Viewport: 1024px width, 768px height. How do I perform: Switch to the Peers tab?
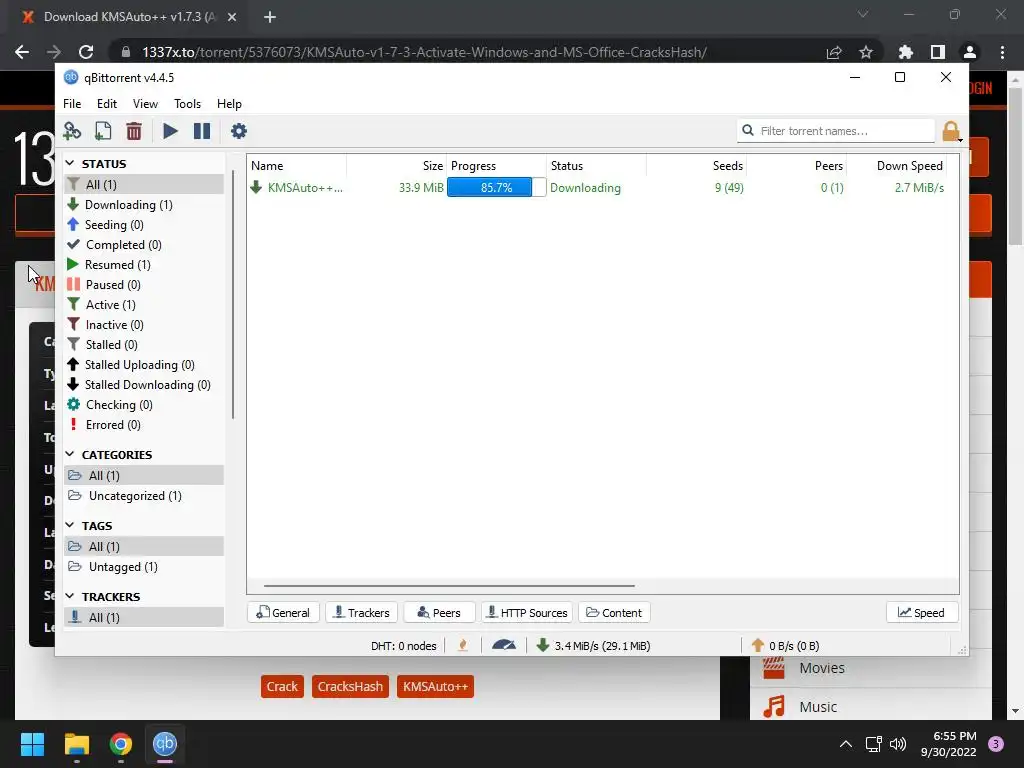click(x=440, y=613)
